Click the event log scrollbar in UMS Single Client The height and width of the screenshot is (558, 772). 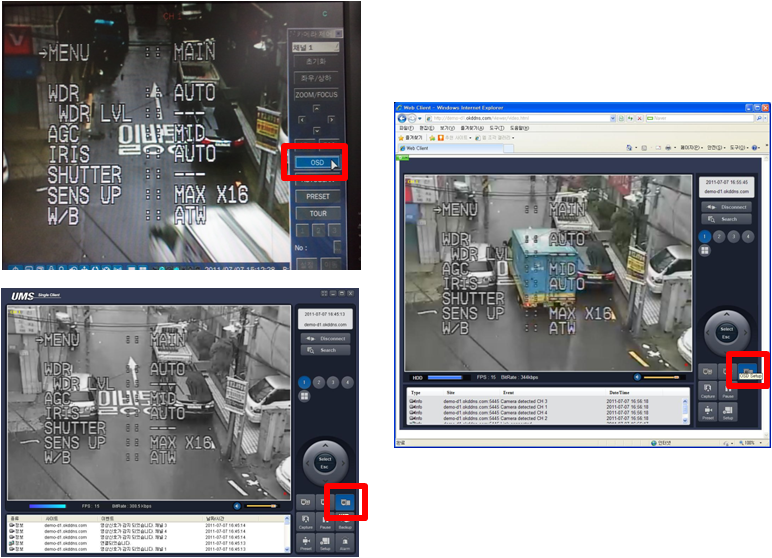[x=287, y=534]
